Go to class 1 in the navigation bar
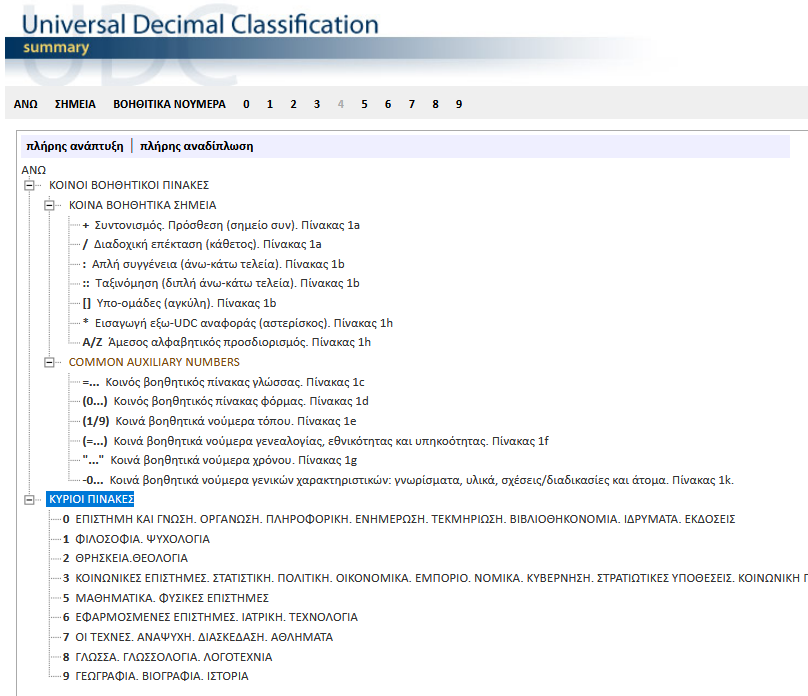Screen dimensions: 808x696 point(270,104)
